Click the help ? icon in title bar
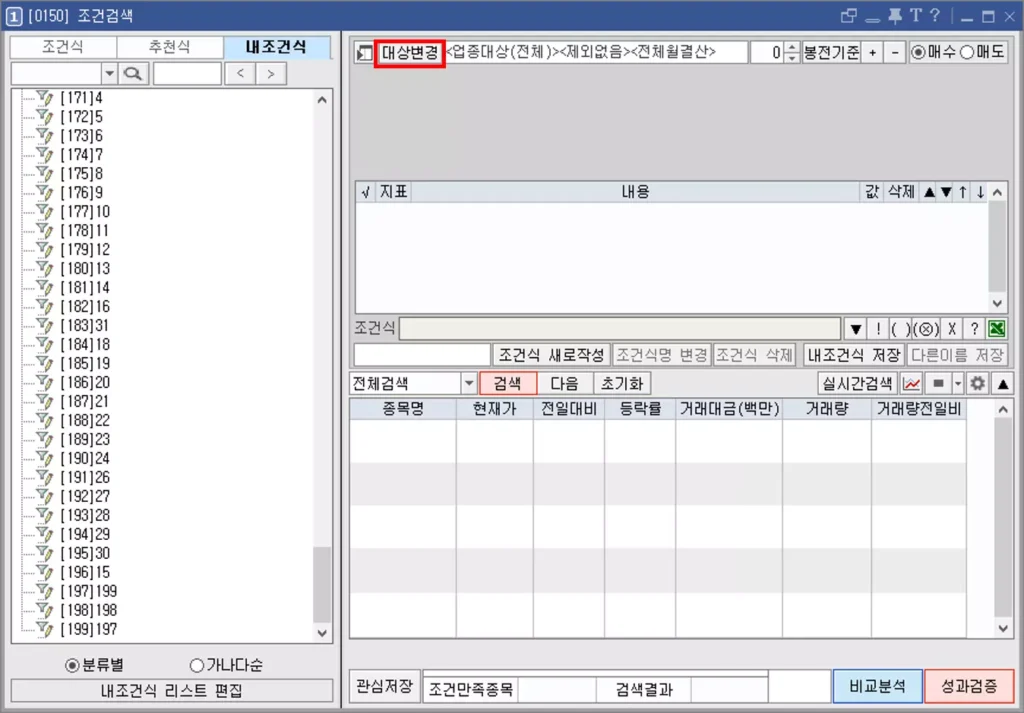 pyautogui.click(x=935, y=16)
